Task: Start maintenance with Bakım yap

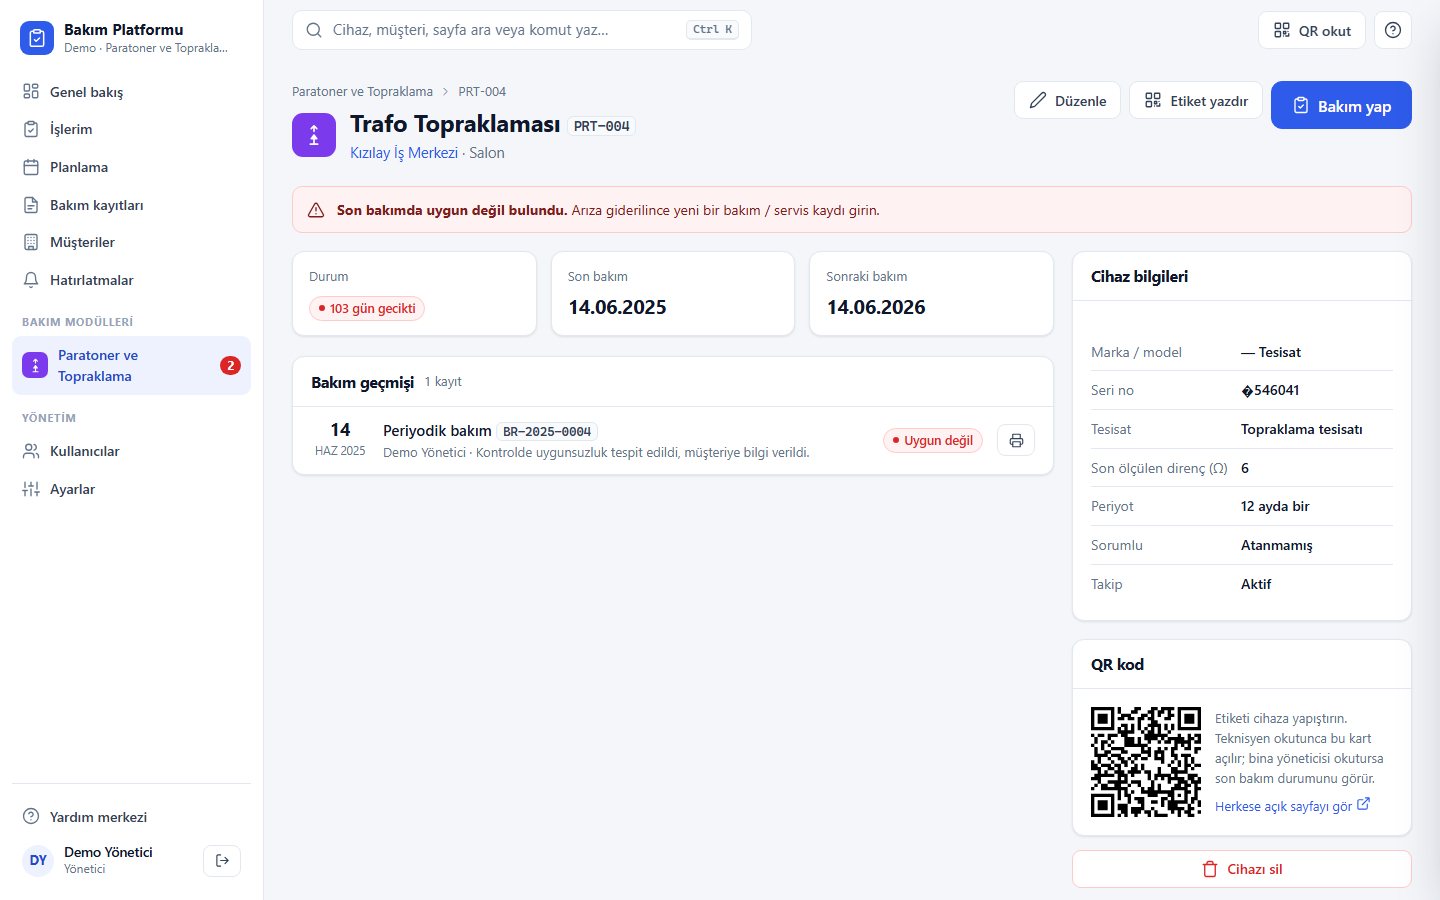Action: click(1341, 105)
